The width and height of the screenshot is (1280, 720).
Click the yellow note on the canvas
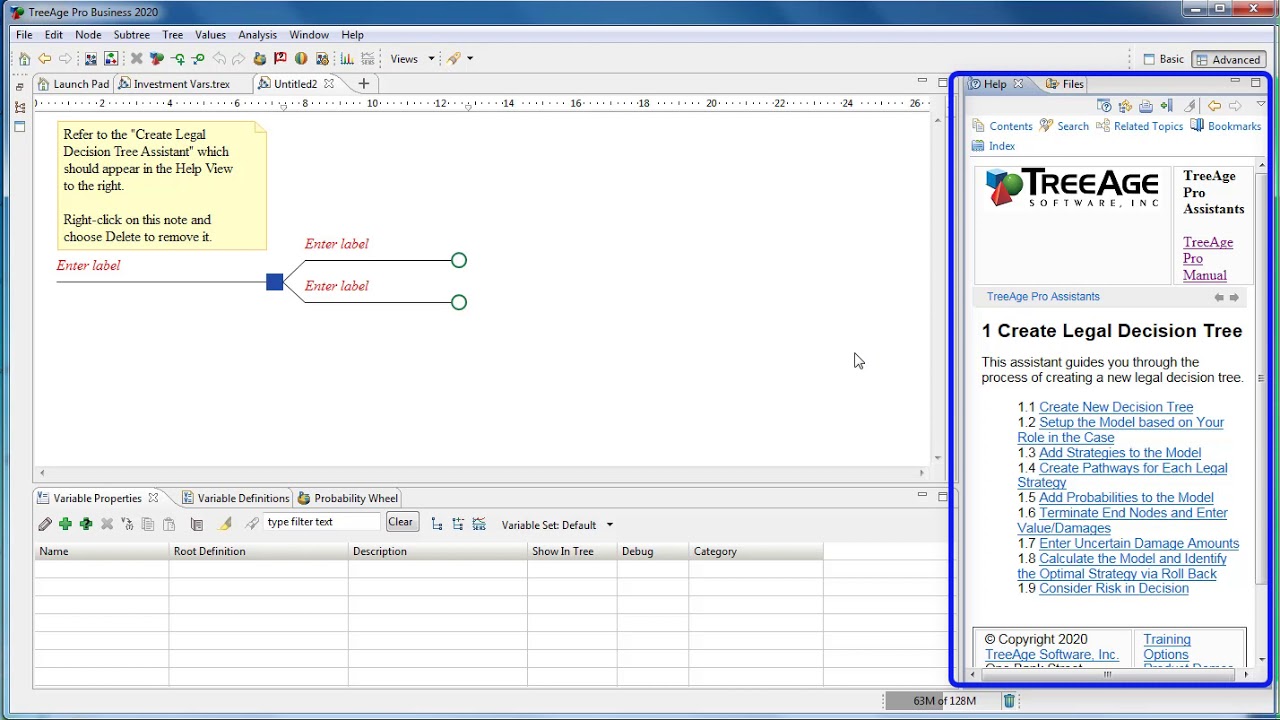tap(162, 186)
